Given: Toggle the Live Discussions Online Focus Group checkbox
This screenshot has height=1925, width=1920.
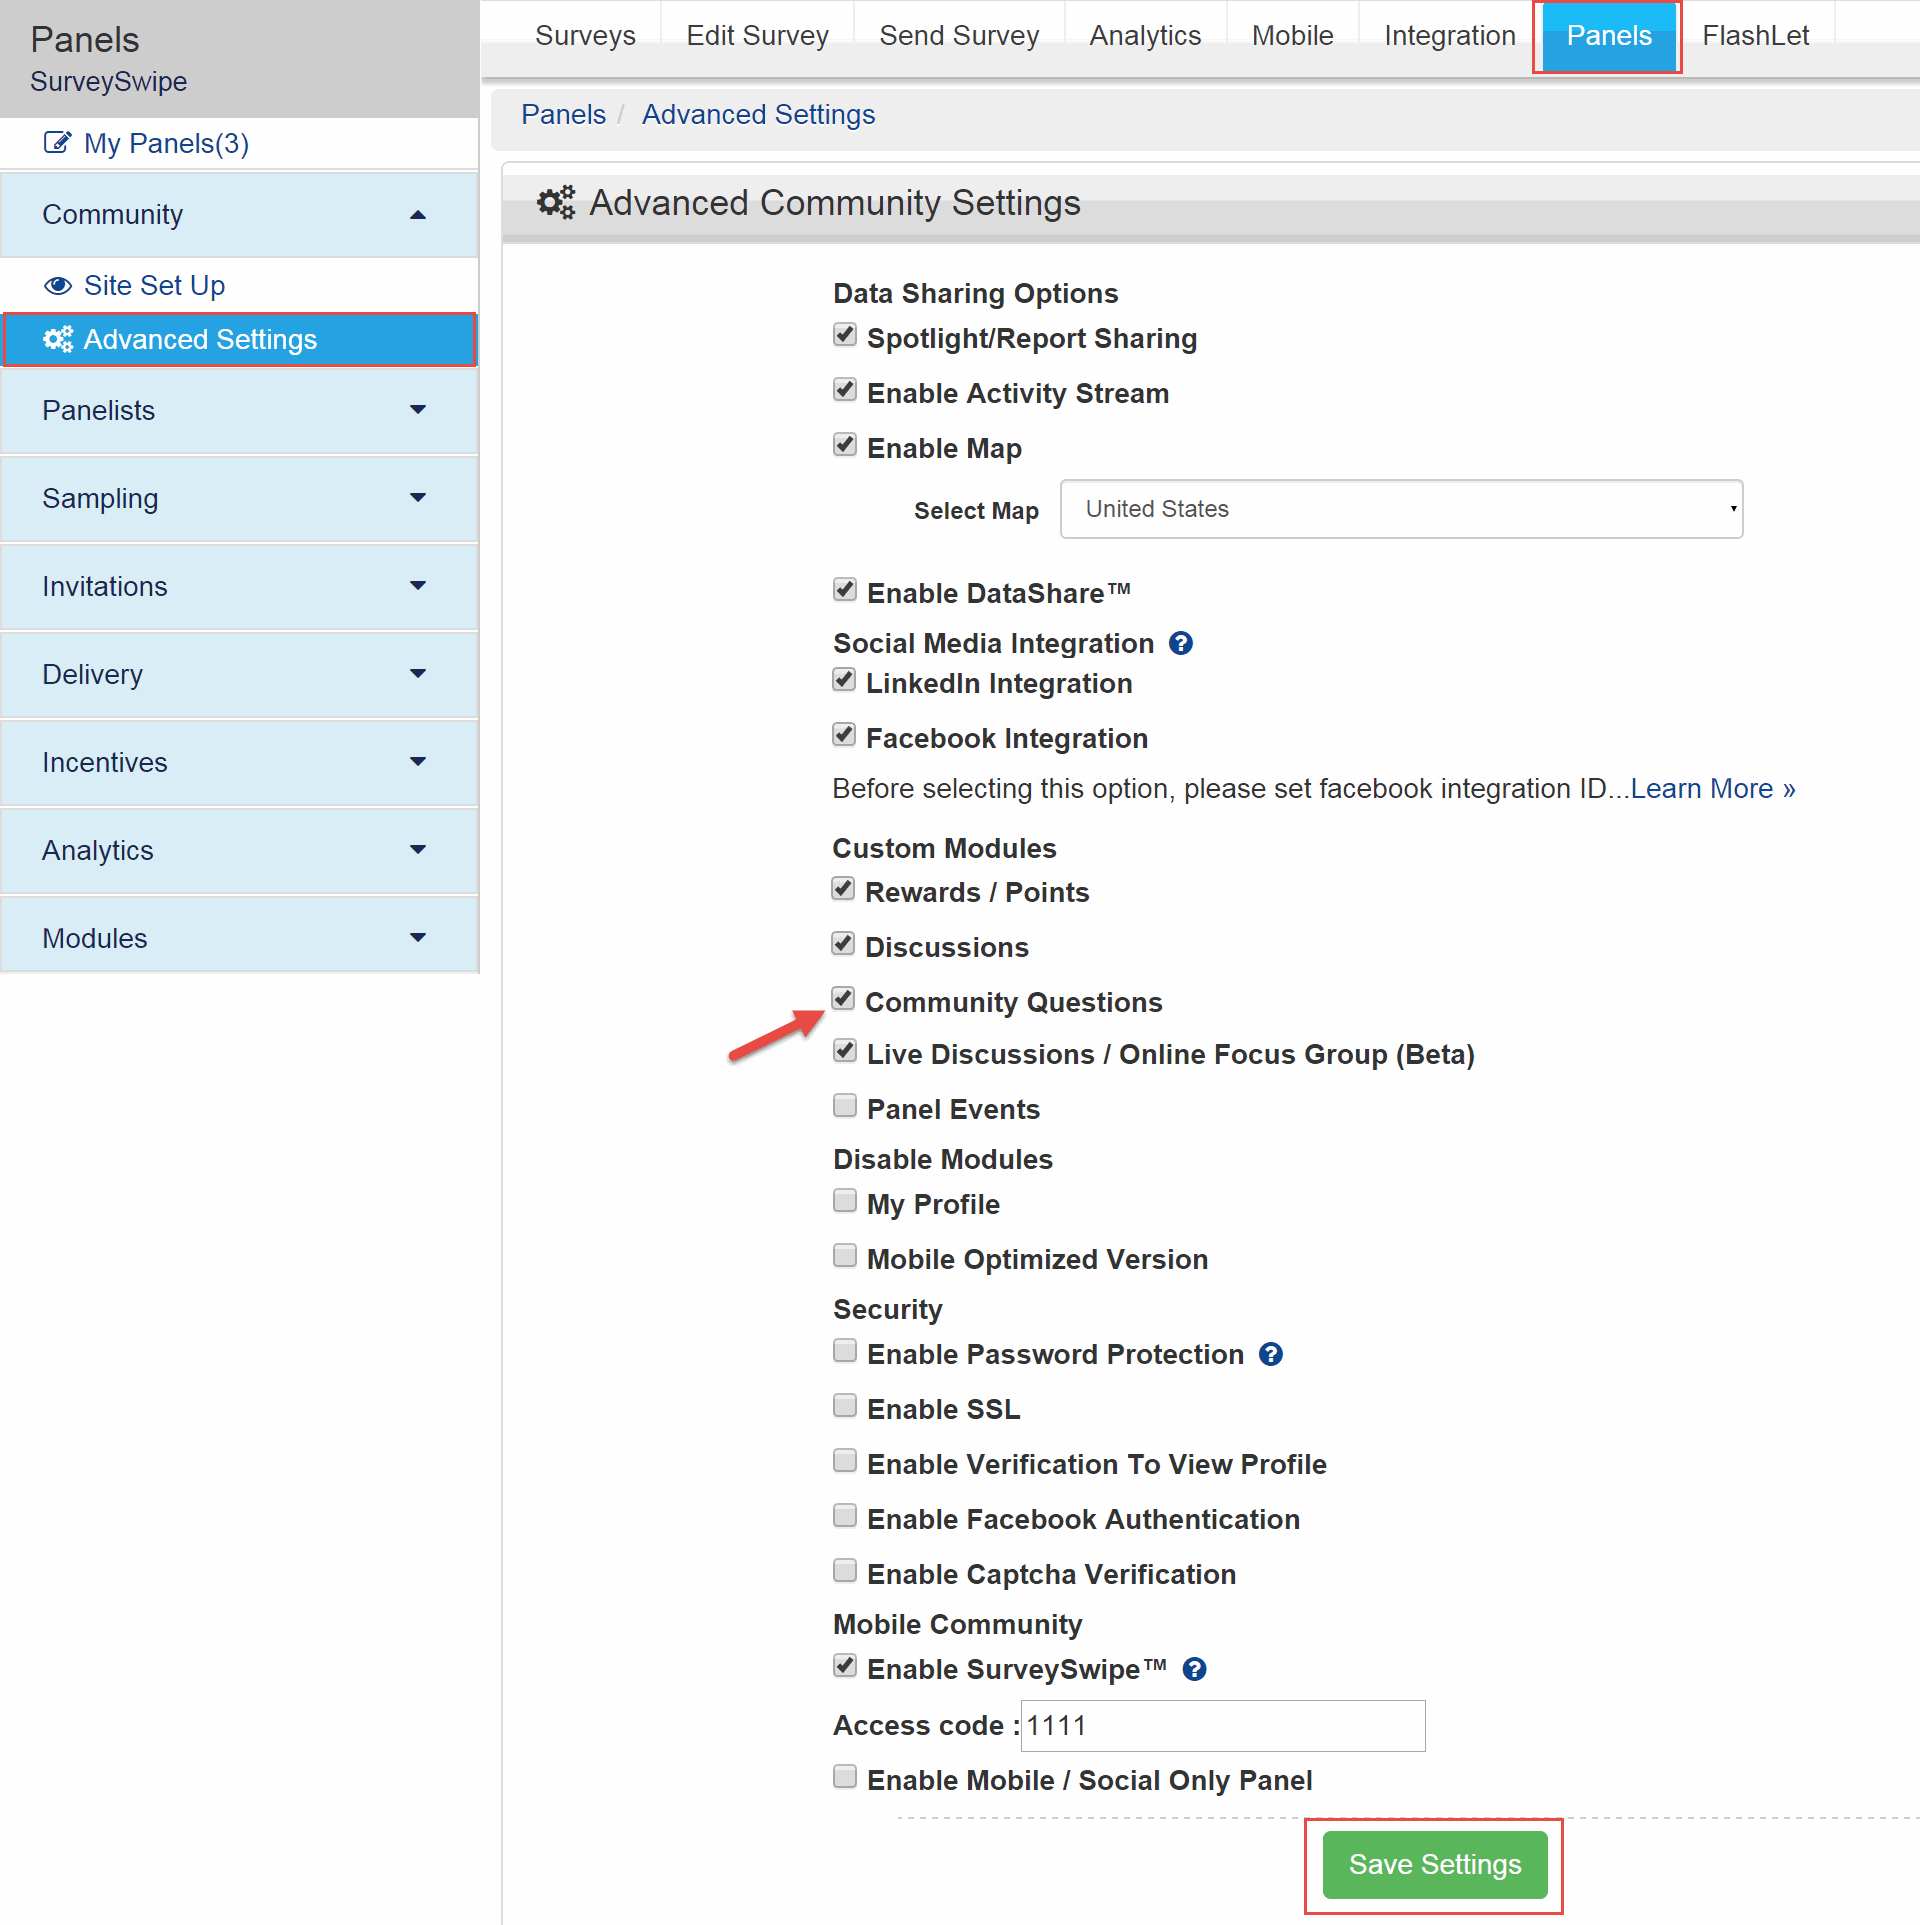Looking at the screenshot, I should click(846, 1053).
